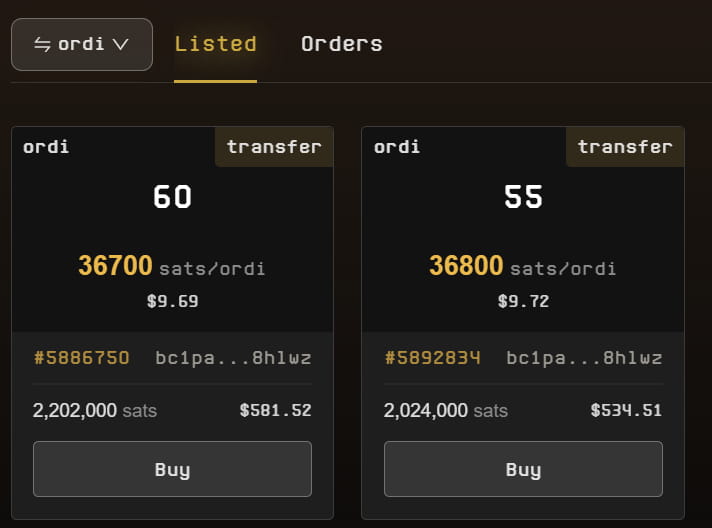Viewport: 712px width, 528px height.
Task: Switch to the Listed tab
Action: click(215, 44)
